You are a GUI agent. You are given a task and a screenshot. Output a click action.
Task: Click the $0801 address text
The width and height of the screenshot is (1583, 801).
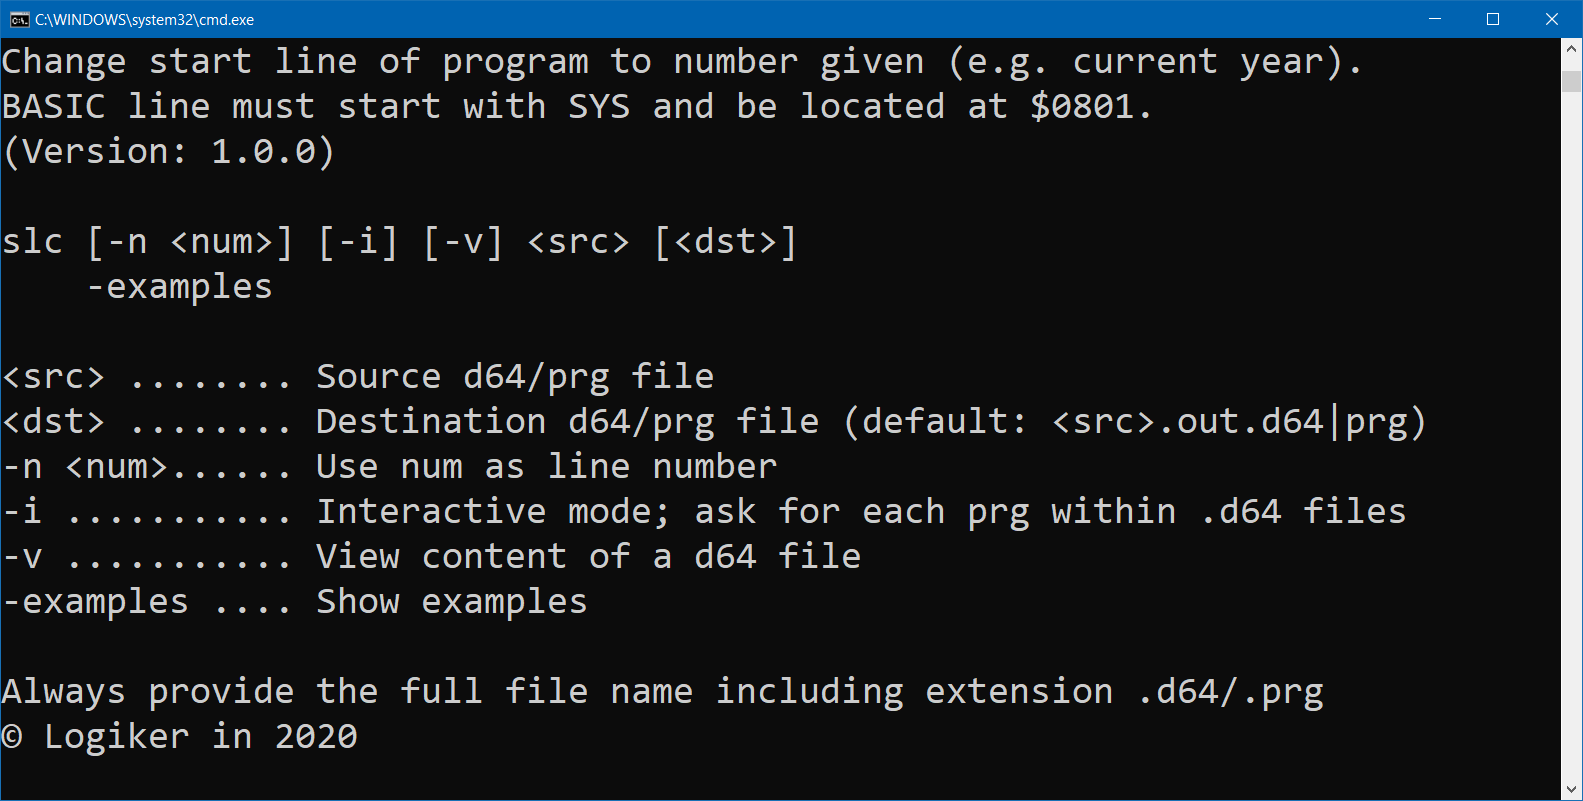[x=1083, y=106]
